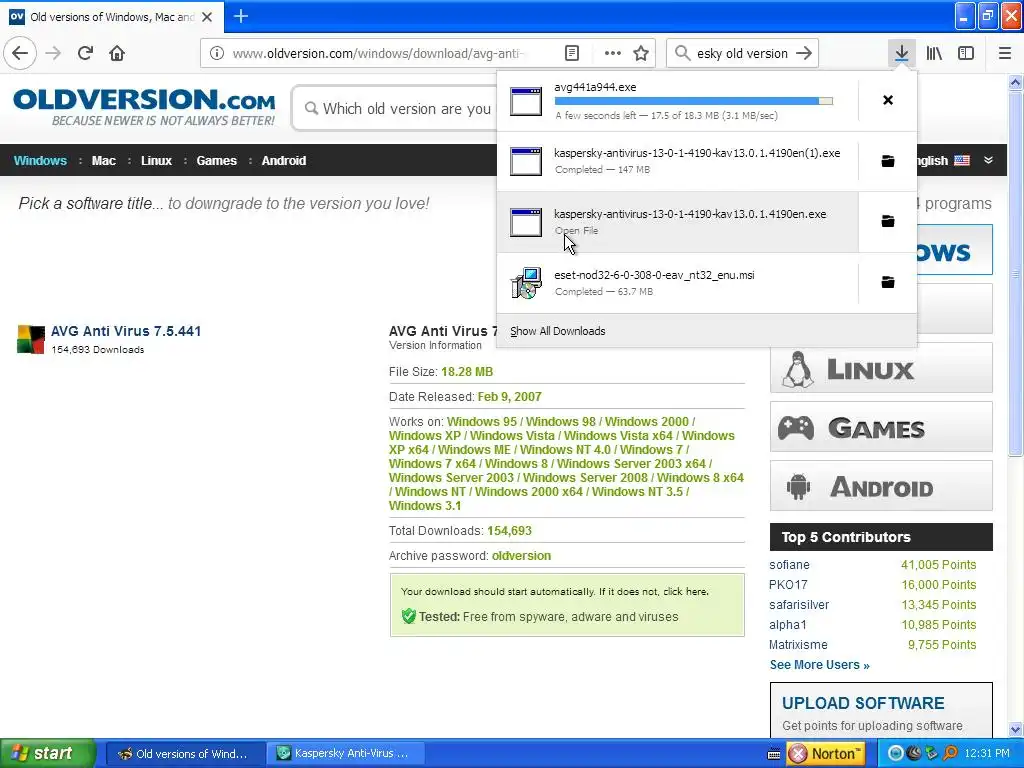1024x768 pixels.
Task: Click the Norton taskbar toolbar button
Action: [x=825, y=754]
